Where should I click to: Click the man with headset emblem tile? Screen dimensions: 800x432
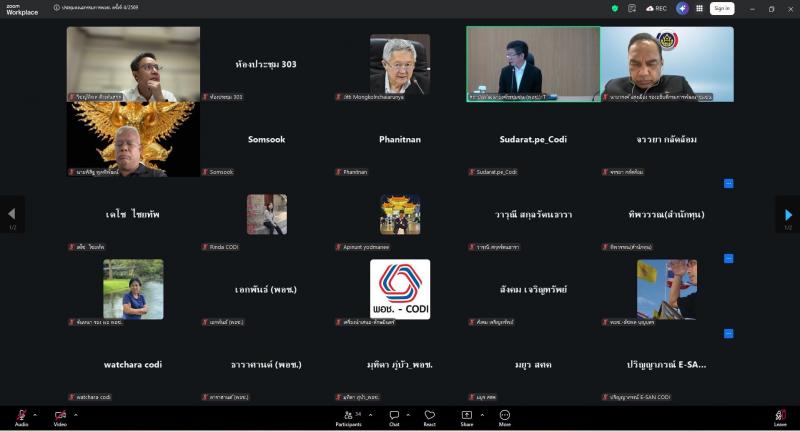click(667, 64)
